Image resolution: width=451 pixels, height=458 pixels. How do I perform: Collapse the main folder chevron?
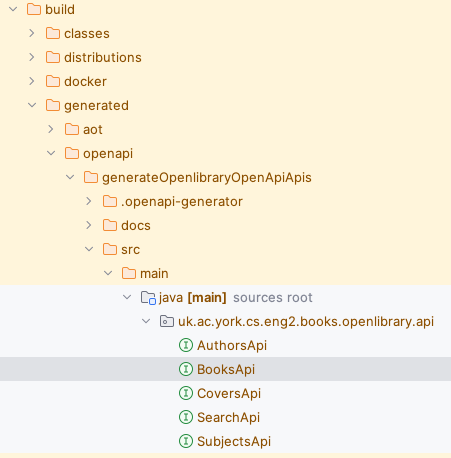pyautogui.click(x=108, y=273)
